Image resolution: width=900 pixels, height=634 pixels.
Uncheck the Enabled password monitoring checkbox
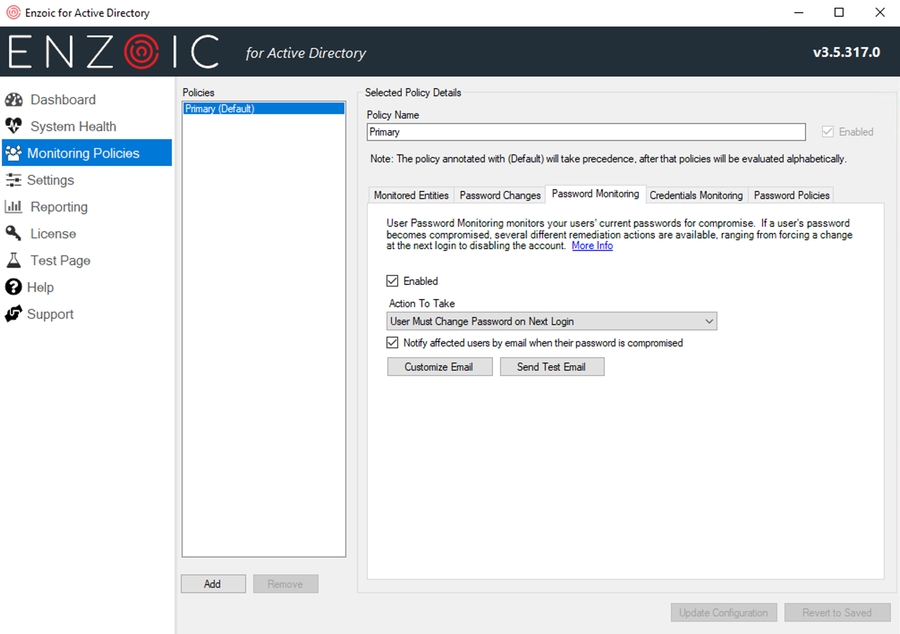[x=393, y=281]
